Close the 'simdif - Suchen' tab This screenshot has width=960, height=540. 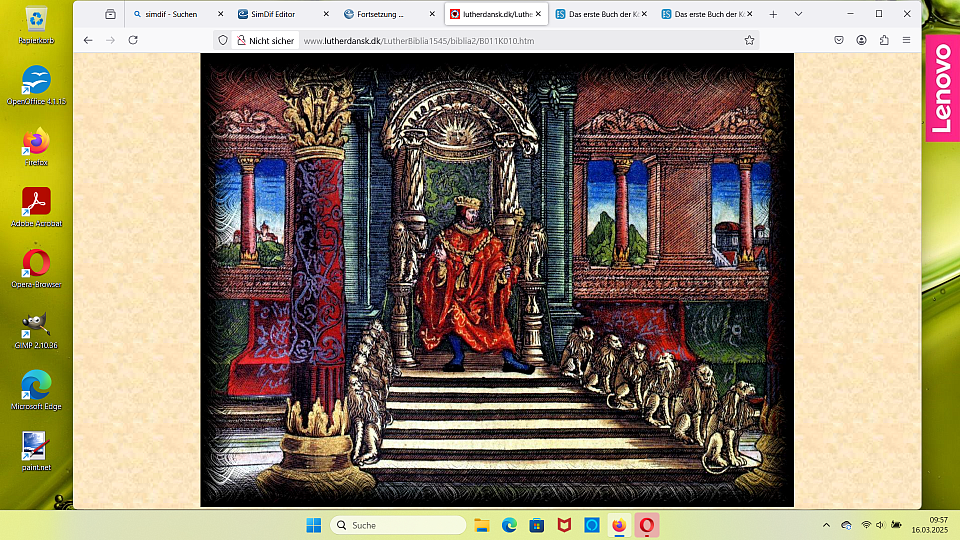220,14
